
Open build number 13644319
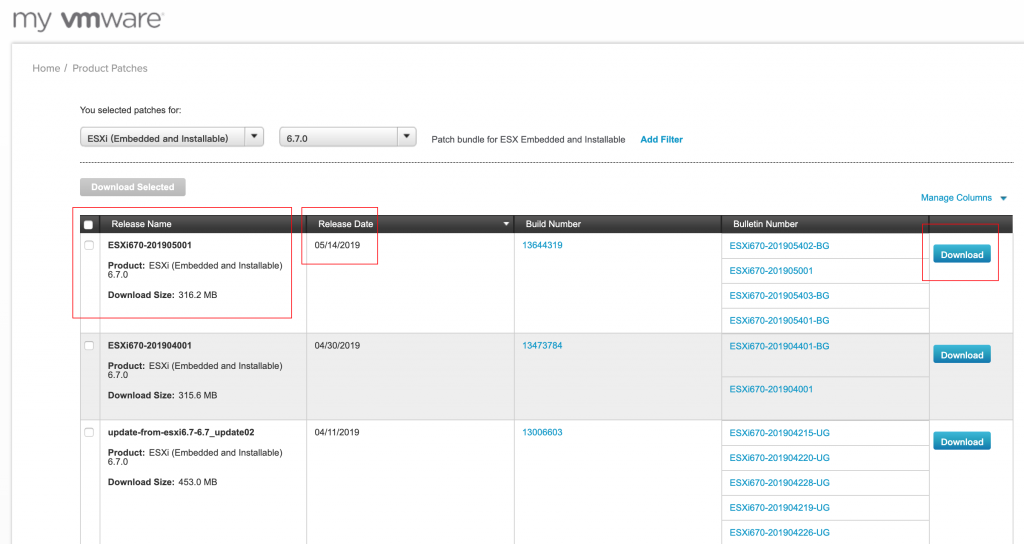[x=542, y=245]
